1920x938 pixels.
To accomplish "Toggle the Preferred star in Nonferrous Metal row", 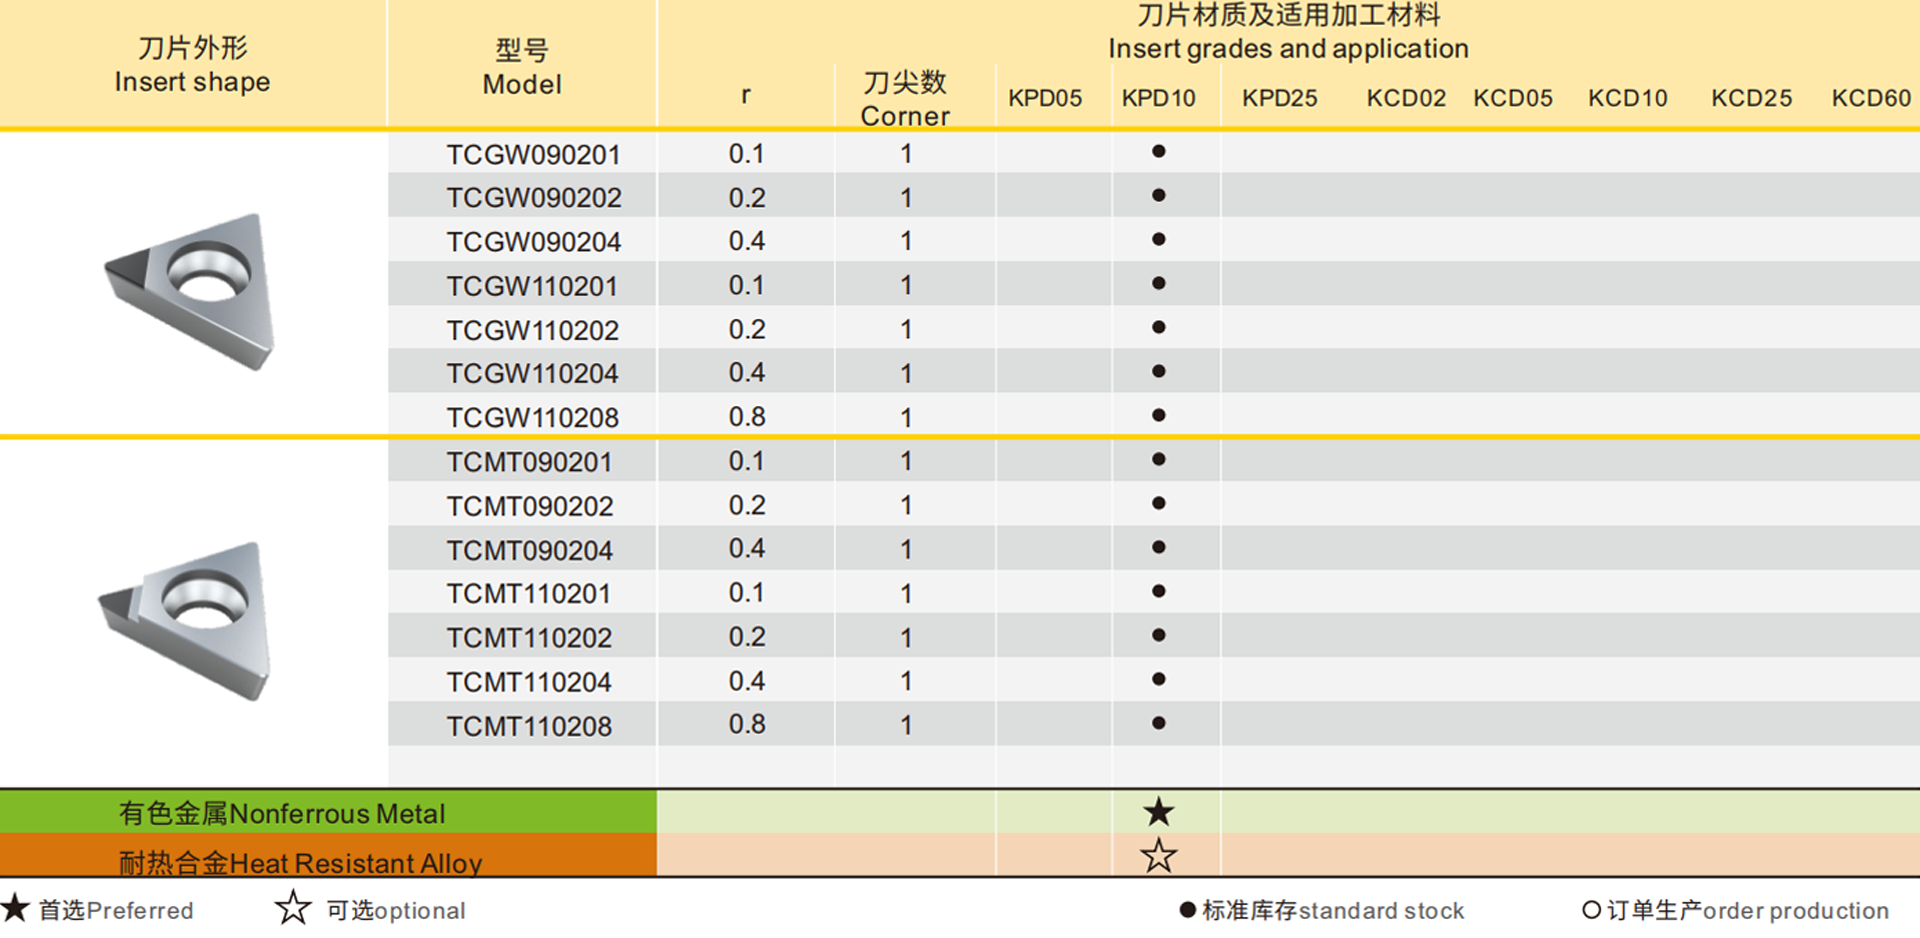I will 1158,812.
